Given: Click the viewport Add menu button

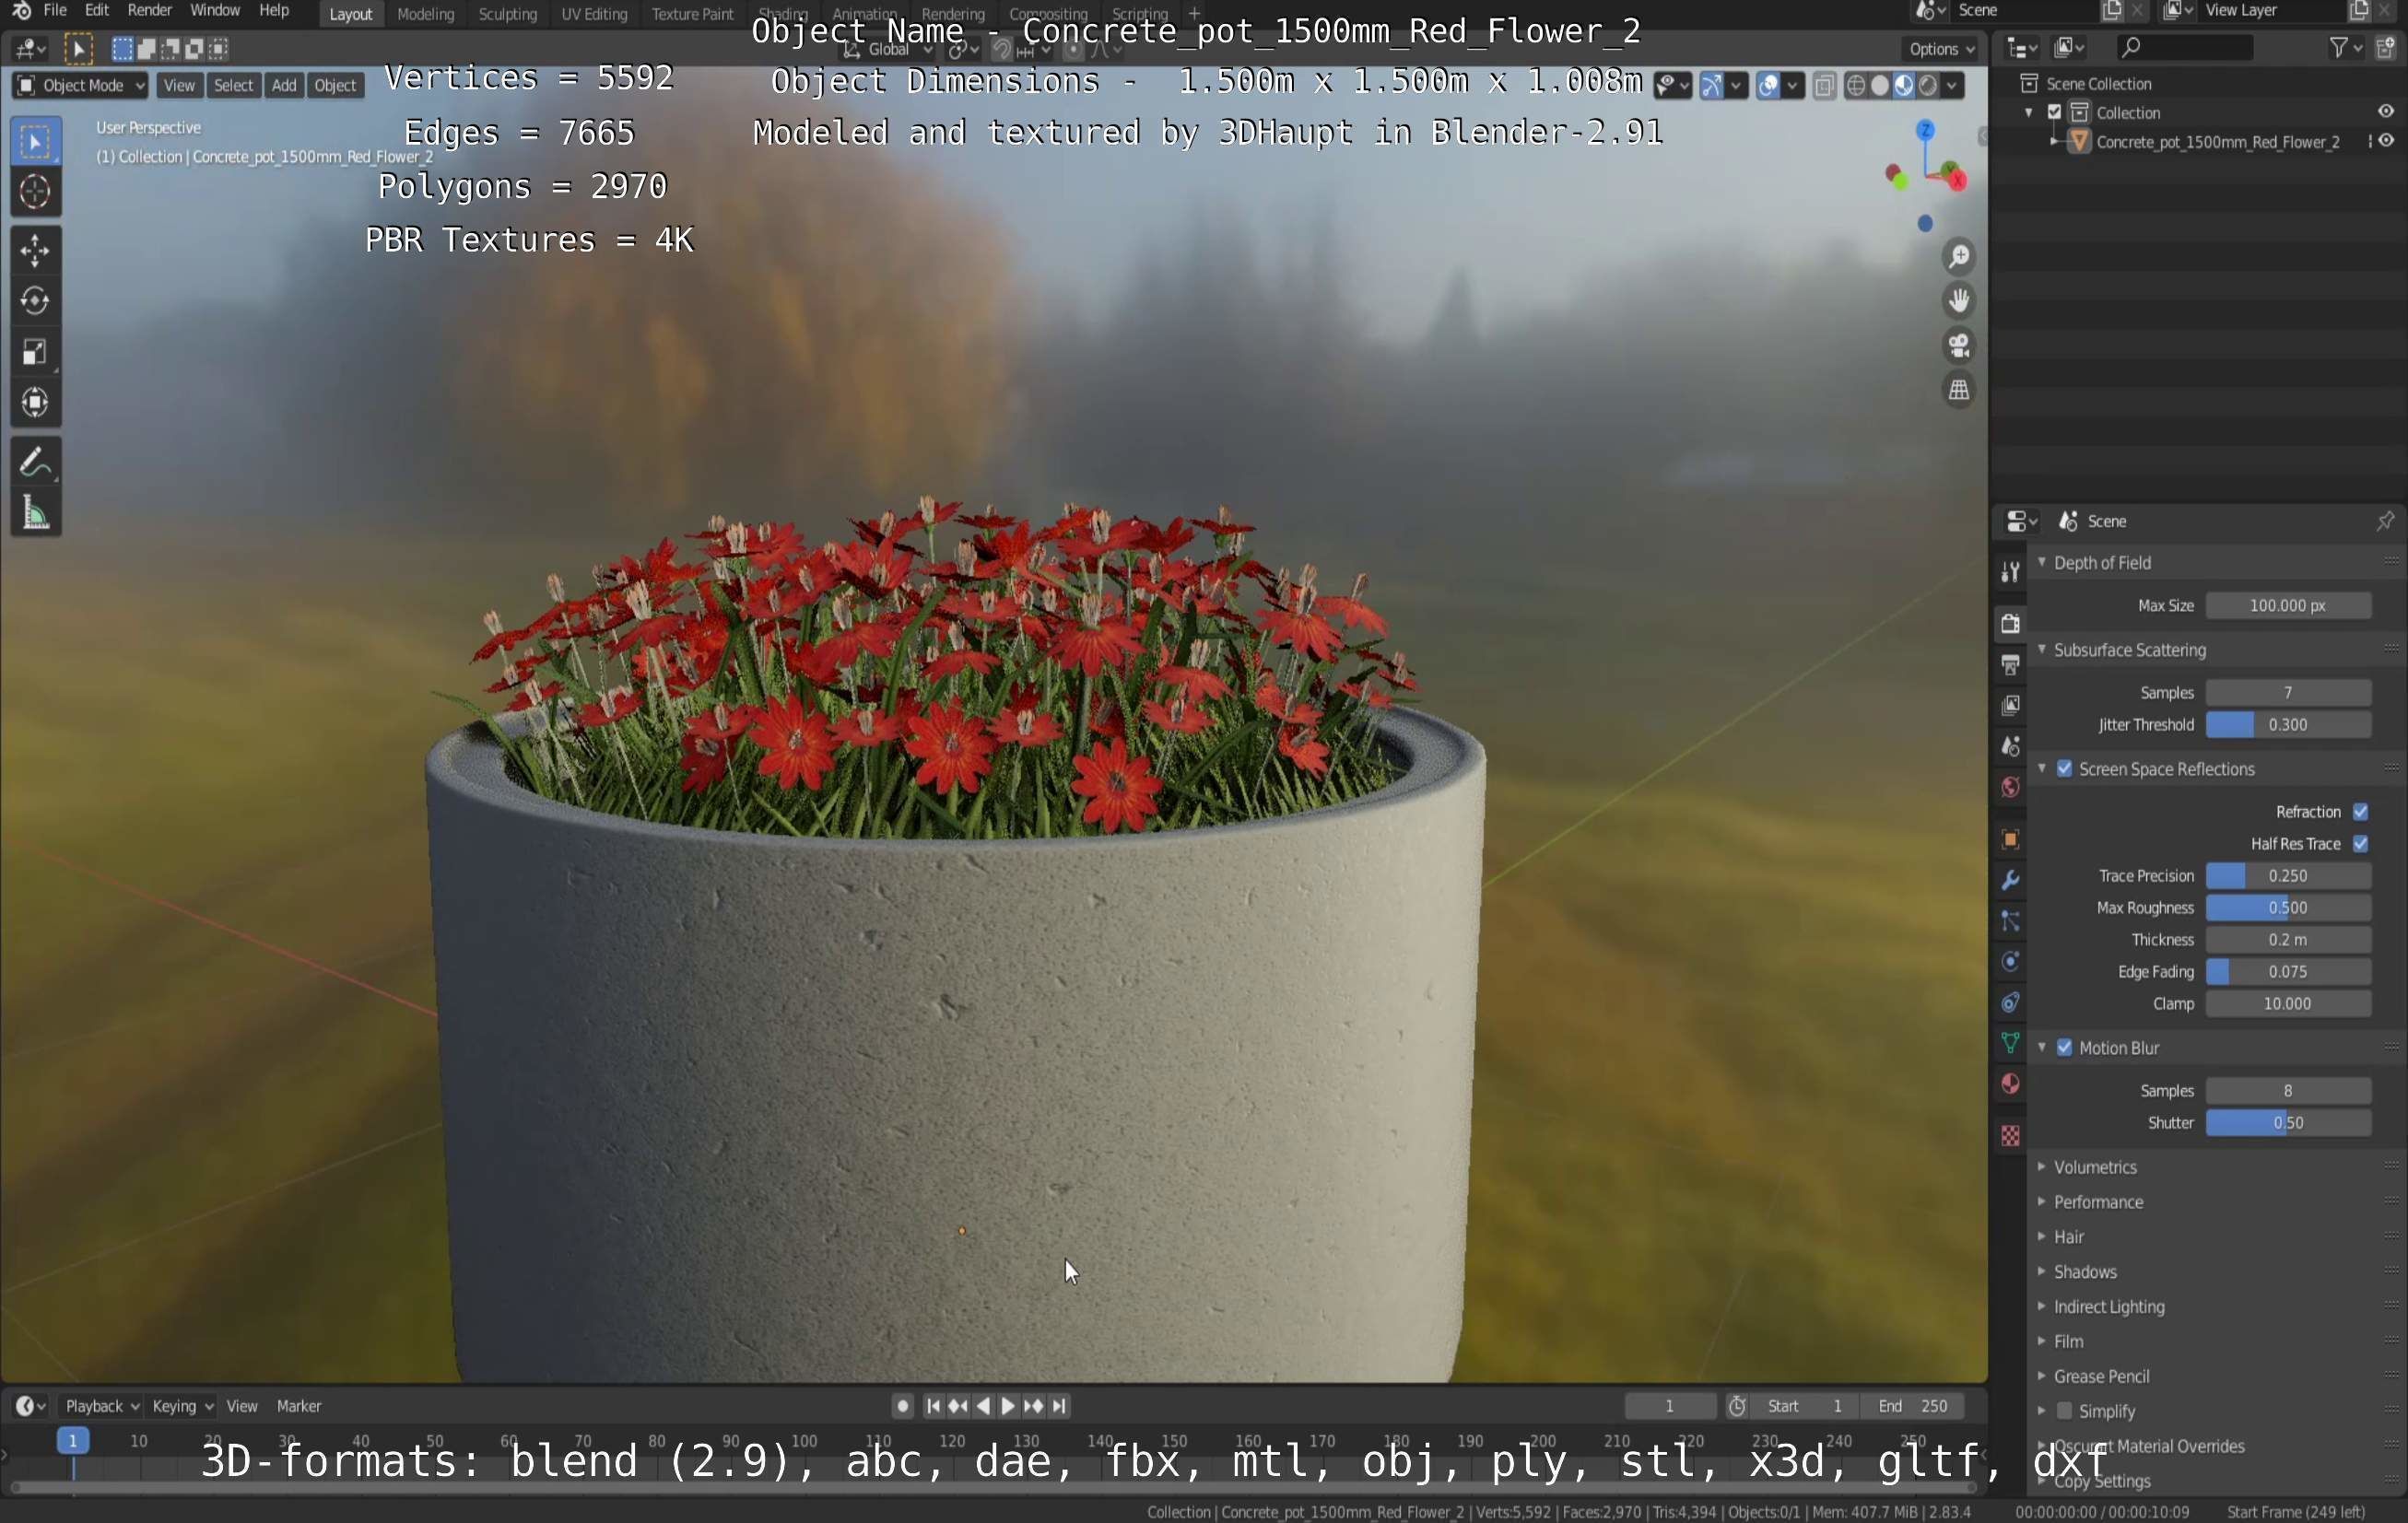Looking at the screenshot, I should point(284,86).
